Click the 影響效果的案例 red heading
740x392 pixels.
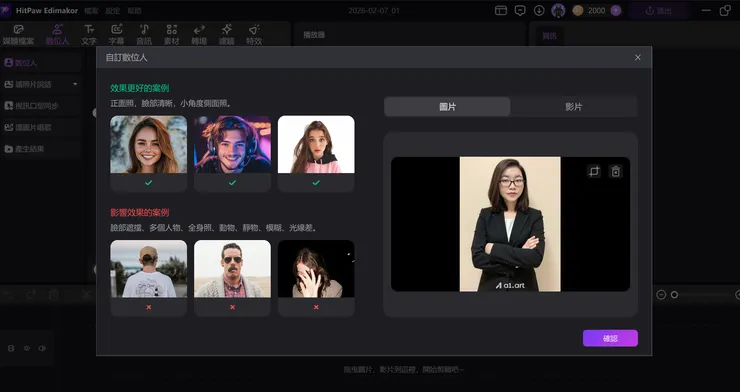(x=140, y=213)
